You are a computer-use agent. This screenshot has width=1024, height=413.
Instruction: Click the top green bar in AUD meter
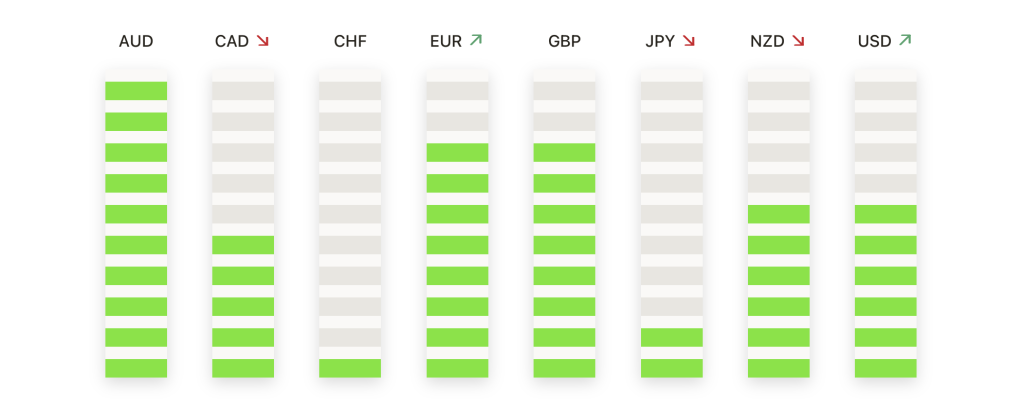pyautogui.click(x=136, y=91)
